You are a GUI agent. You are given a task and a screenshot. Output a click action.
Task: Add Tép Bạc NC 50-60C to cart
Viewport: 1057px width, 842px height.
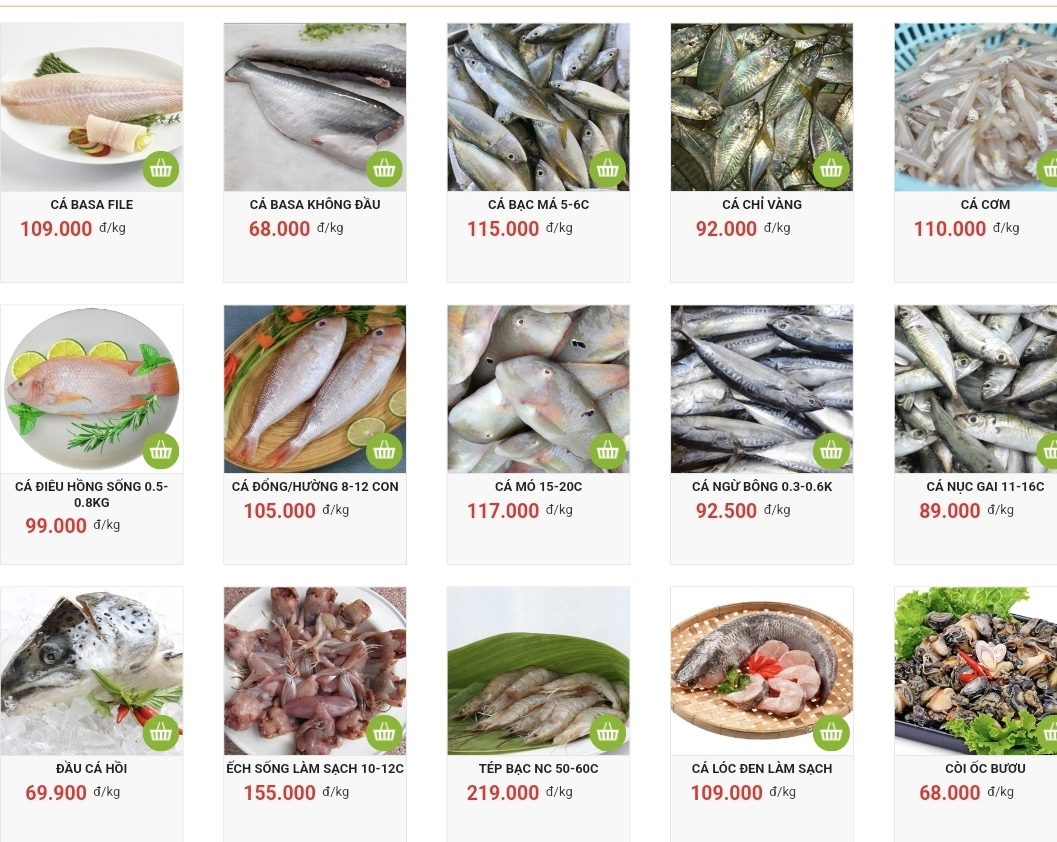(x=607, y=732)
